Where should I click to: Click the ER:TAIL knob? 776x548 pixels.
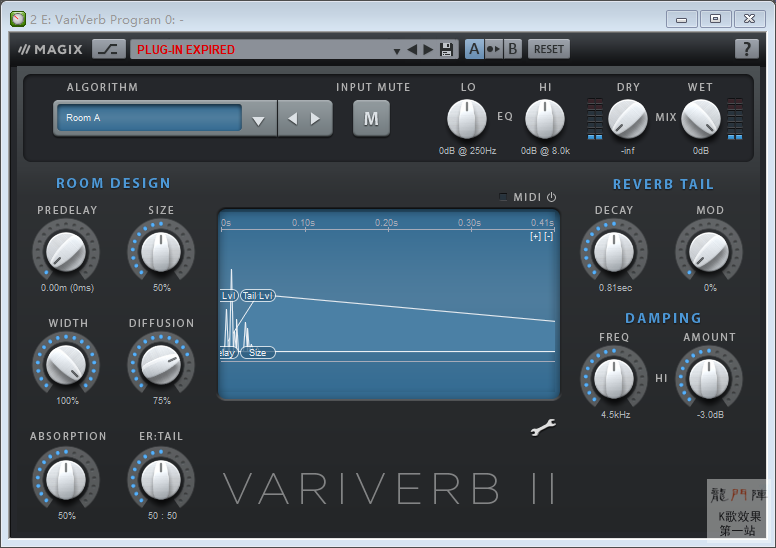(161, 480)
